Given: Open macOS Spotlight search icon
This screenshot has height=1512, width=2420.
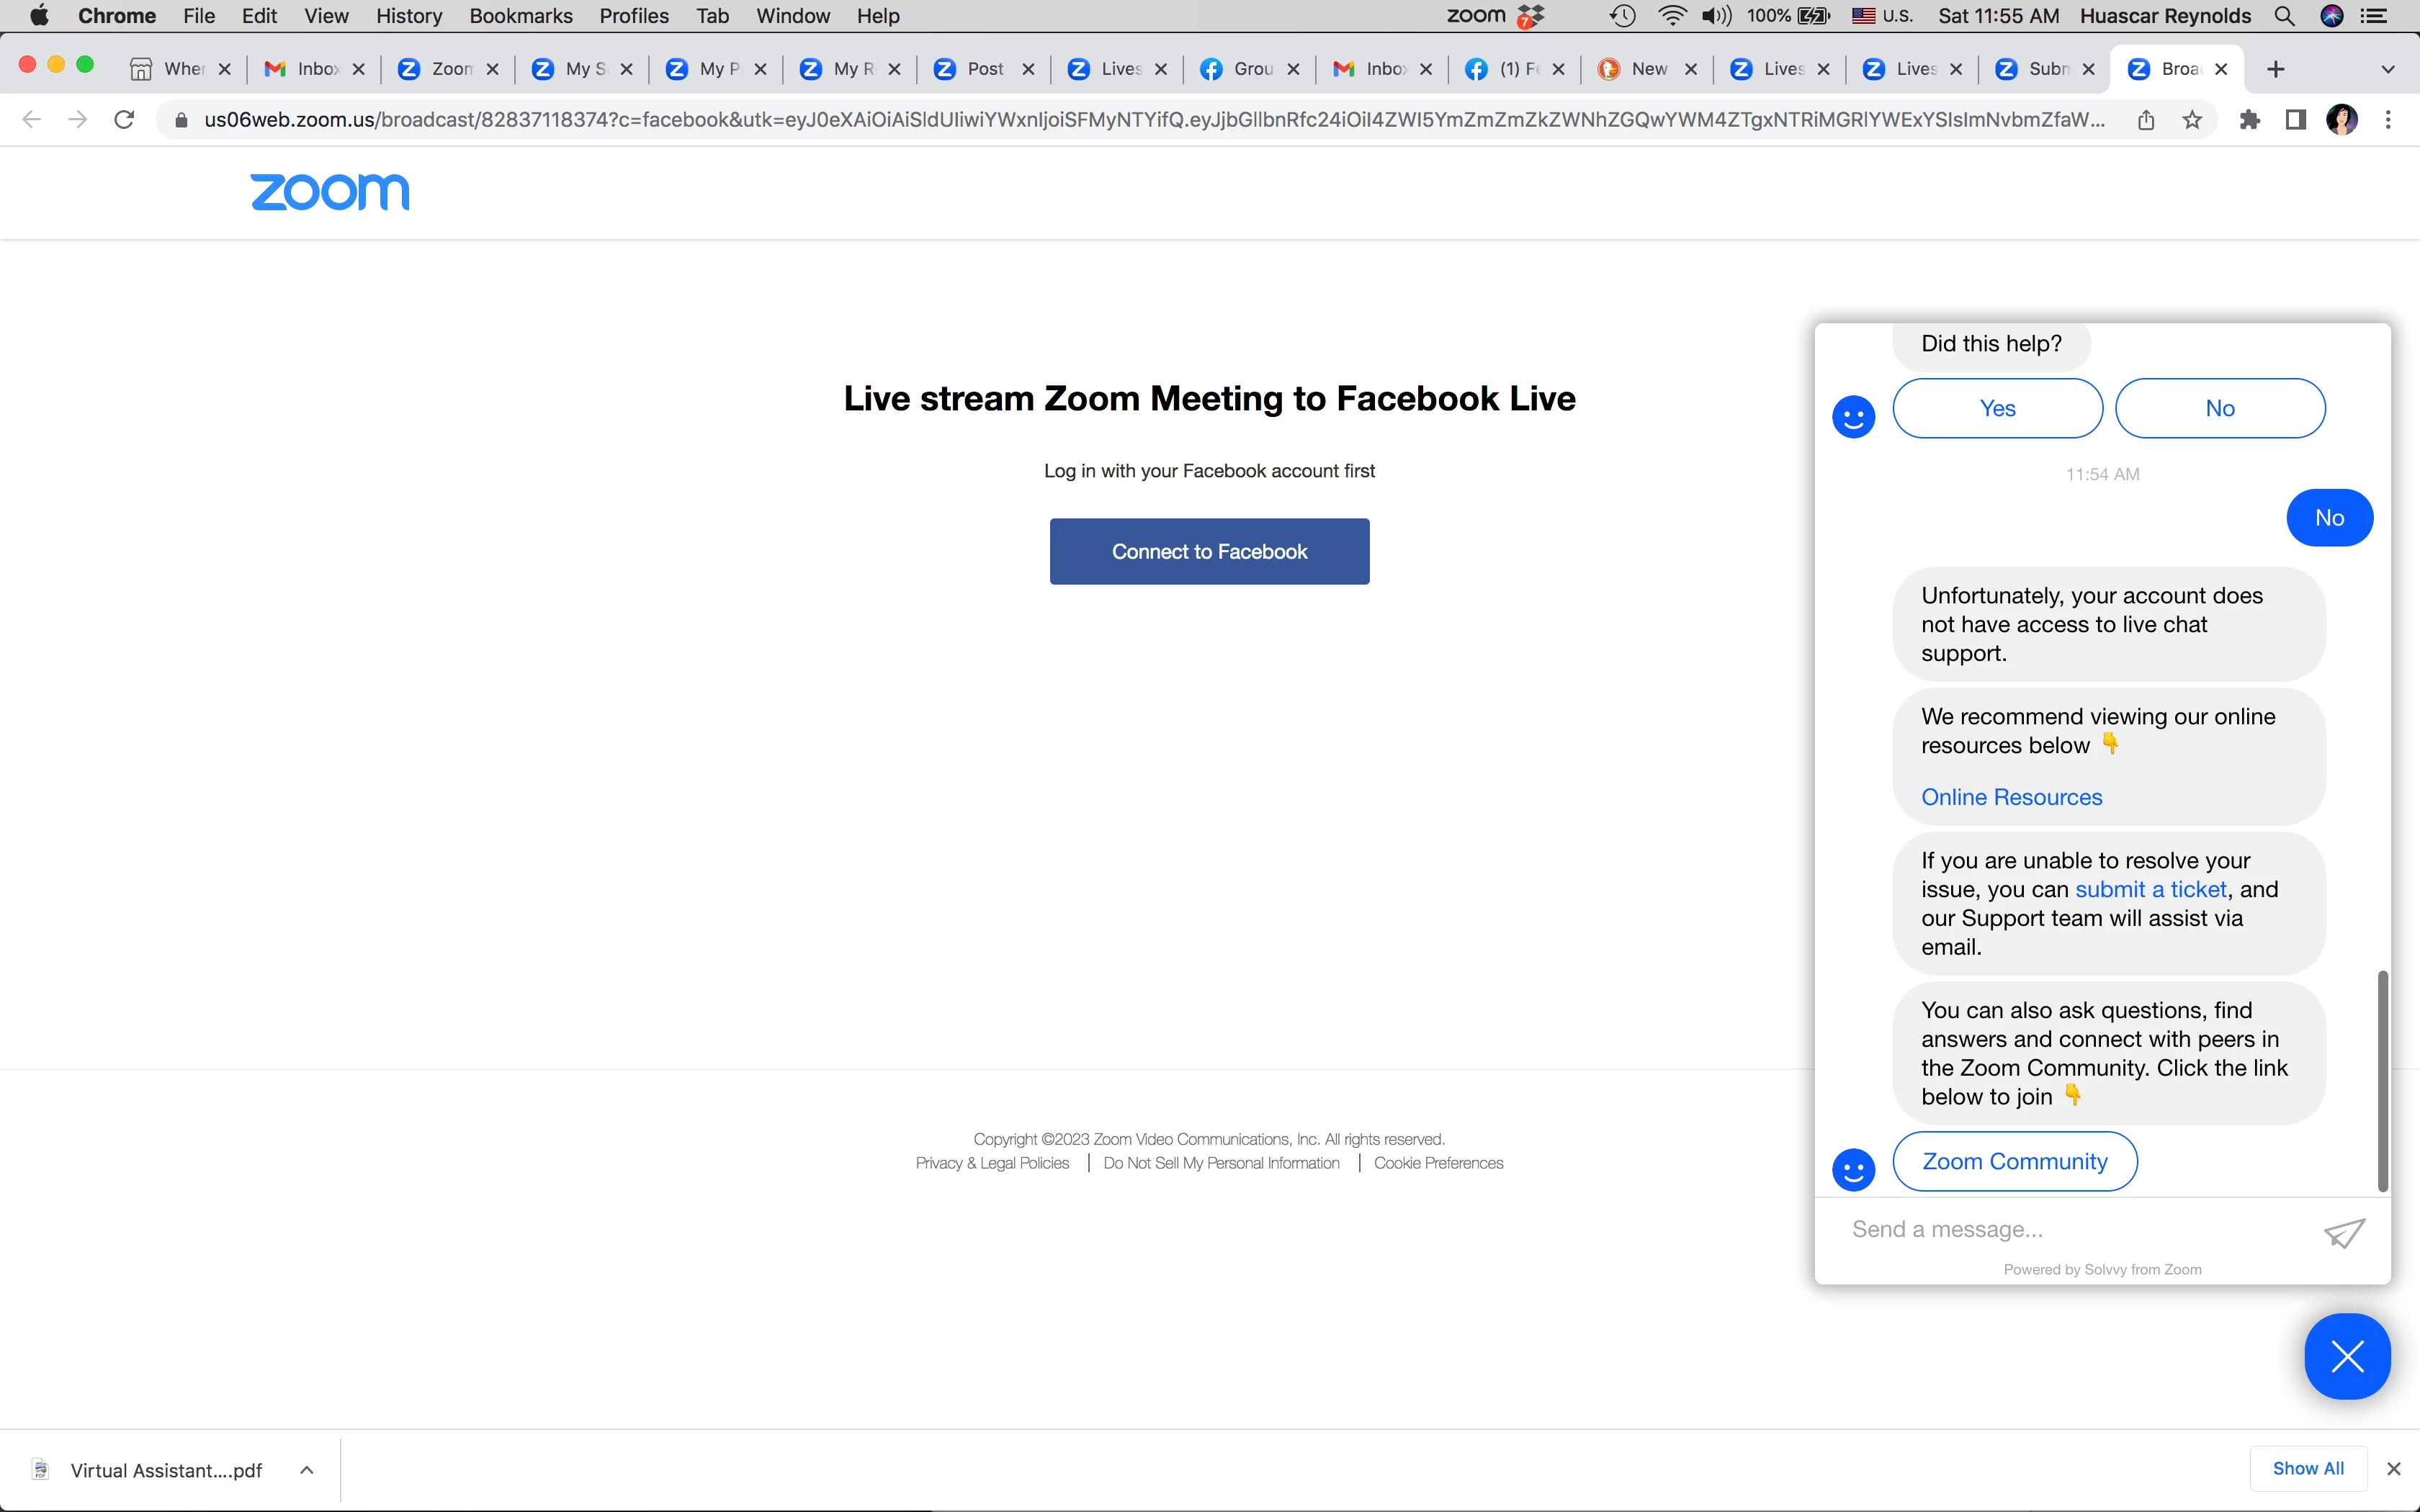Looking at the screenshot, I should (2284, 16).
